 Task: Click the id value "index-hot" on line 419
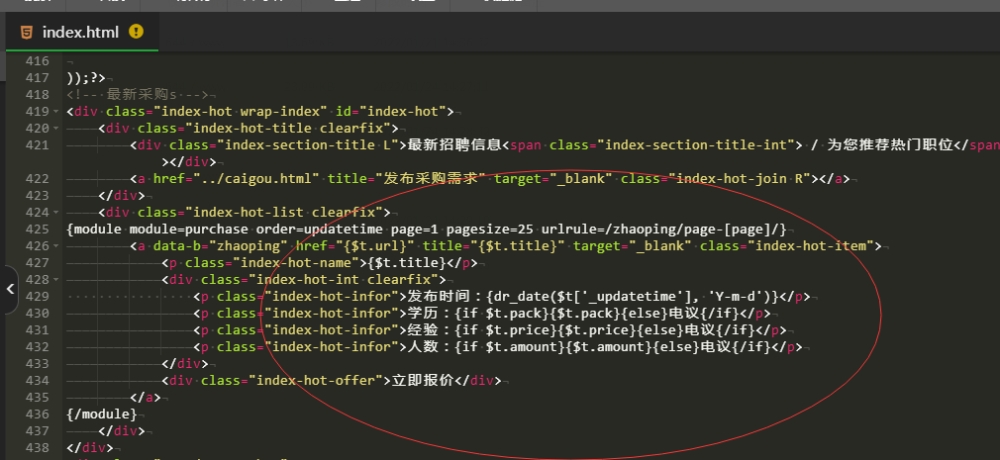402,112
